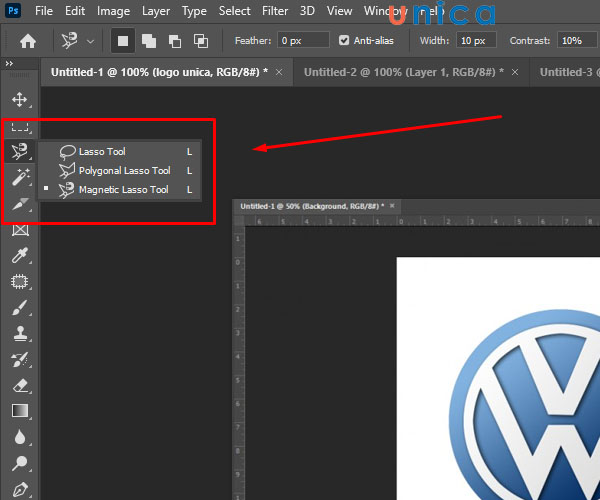Click the Contrast value field

pyautogui.click(x=577, y=40)
